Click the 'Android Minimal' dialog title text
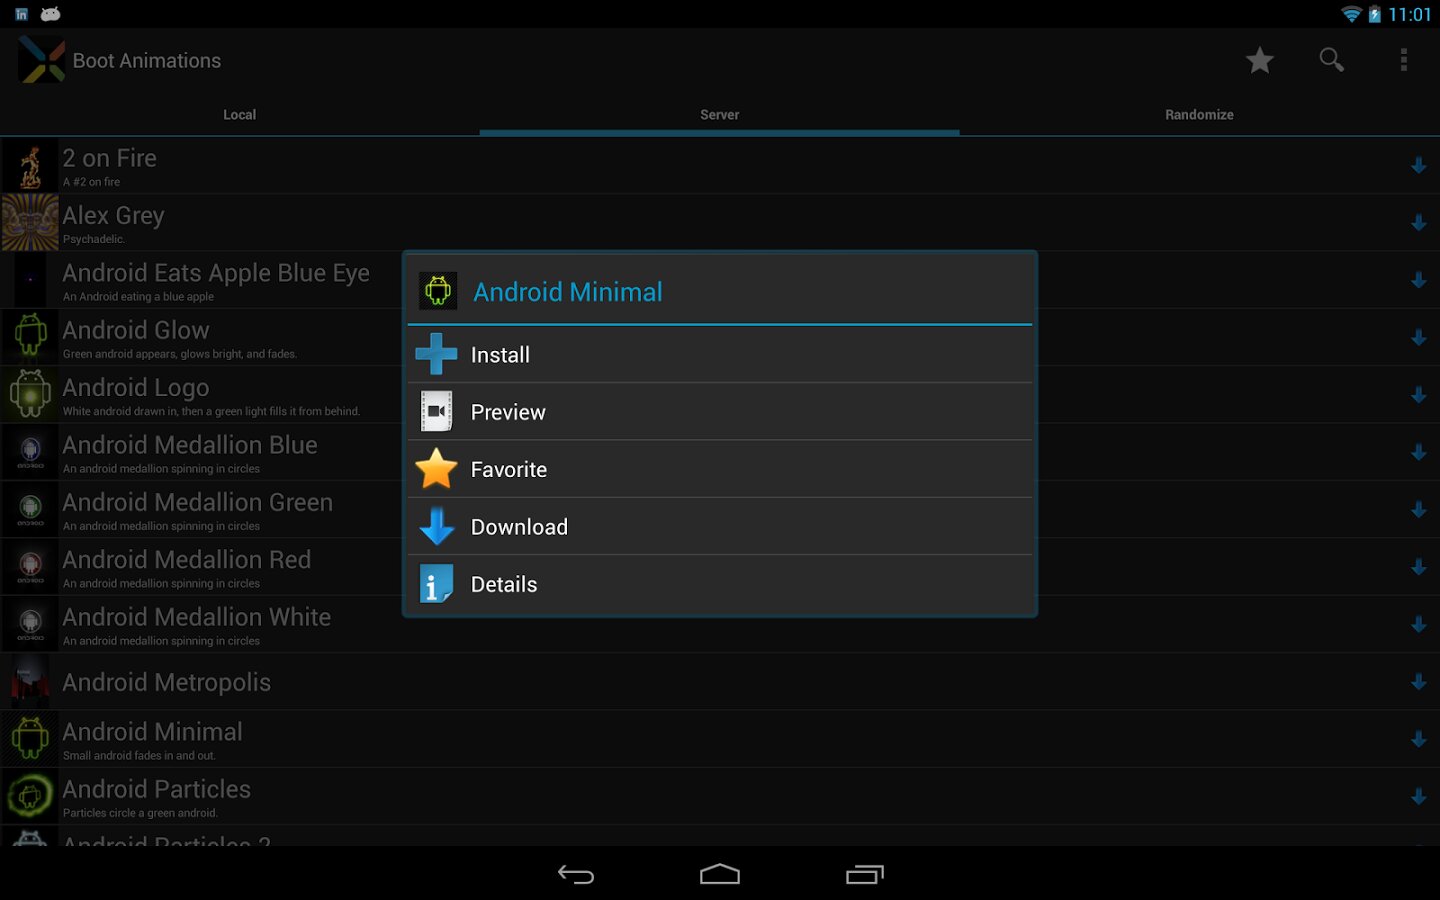 568,292
